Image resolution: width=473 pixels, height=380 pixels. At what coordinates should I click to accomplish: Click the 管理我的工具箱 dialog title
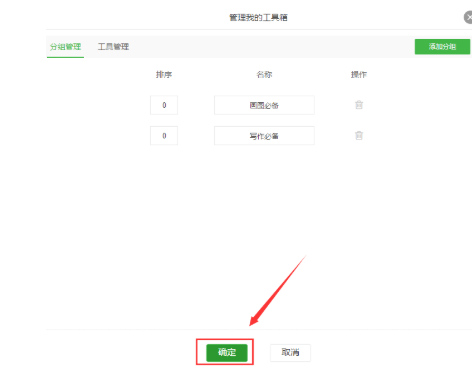click(x=258, y=17)
